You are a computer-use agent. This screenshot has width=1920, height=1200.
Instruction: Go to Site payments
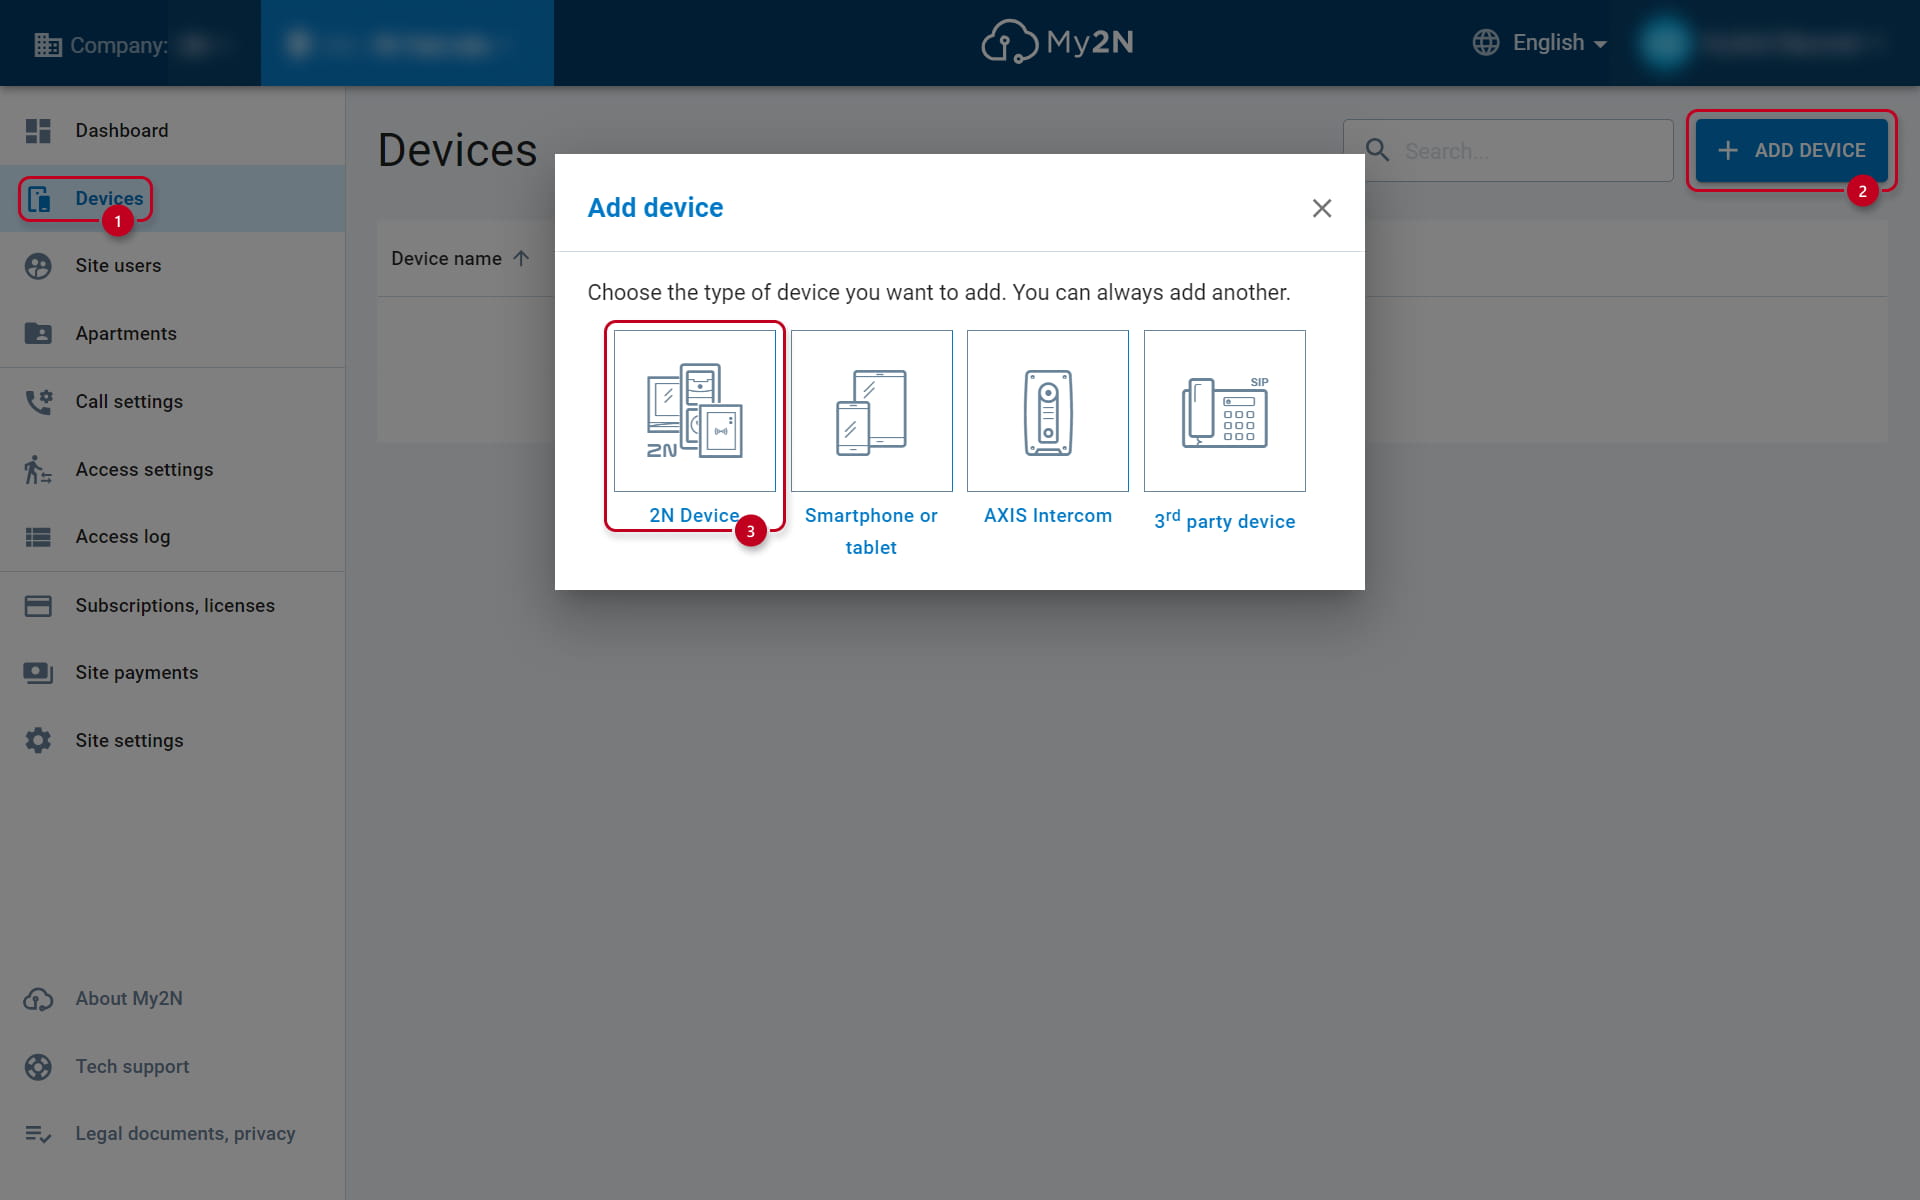coord(137,673)
